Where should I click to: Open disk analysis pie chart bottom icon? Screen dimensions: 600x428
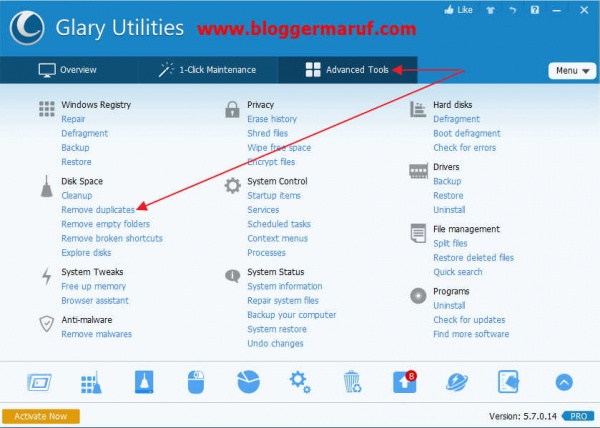pos(248,382)
